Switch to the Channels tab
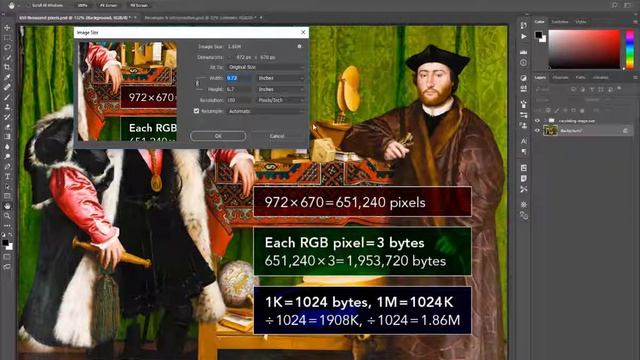 [560, 77]
